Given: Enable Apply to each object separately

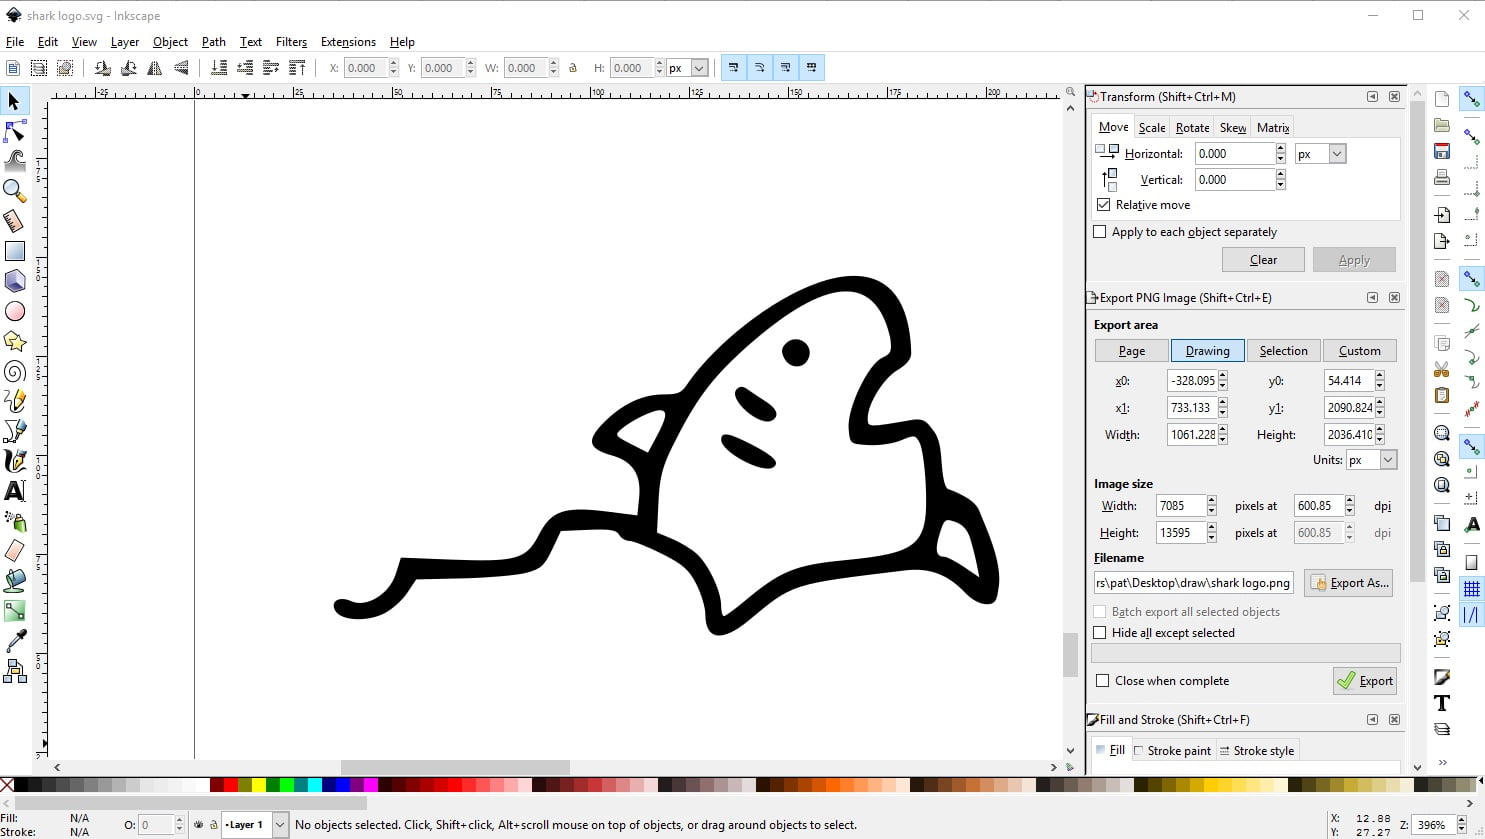Looking at the screenshot, I should tap(1100, 232).
